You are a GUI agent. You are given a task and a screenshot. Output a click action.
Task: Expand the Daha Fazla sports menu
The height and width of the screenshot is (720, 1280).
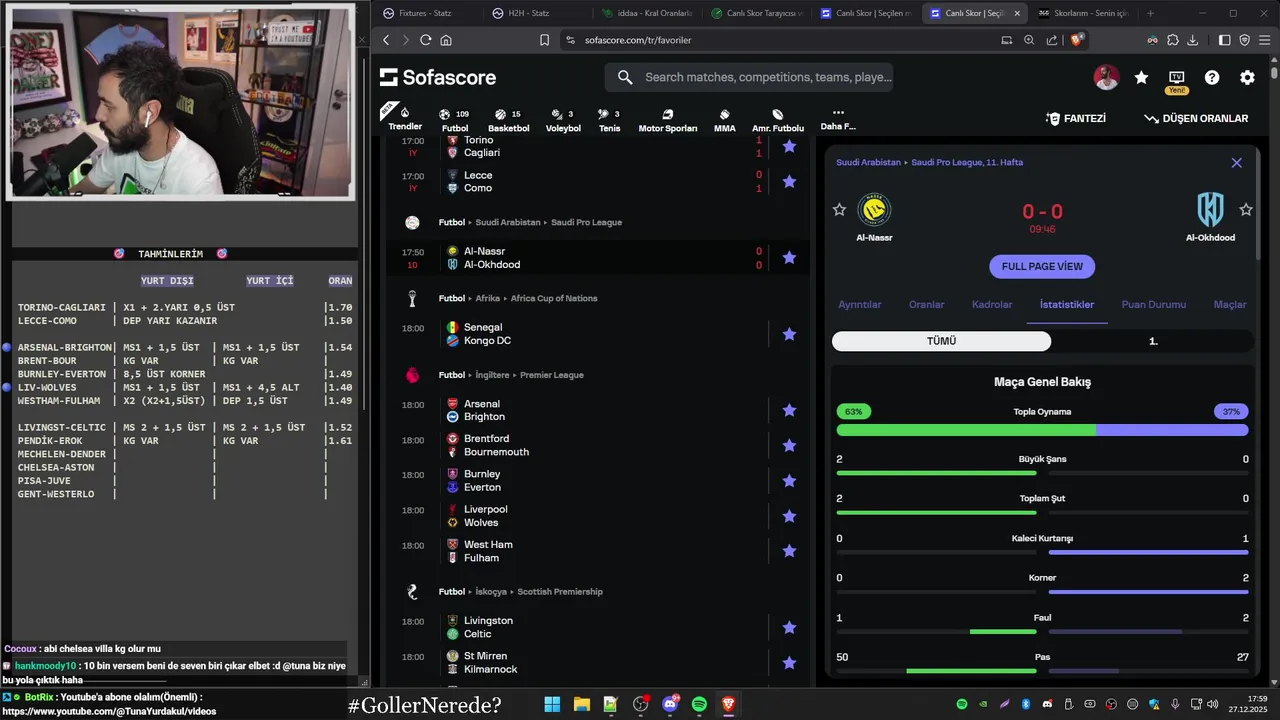tap(838, 119)
